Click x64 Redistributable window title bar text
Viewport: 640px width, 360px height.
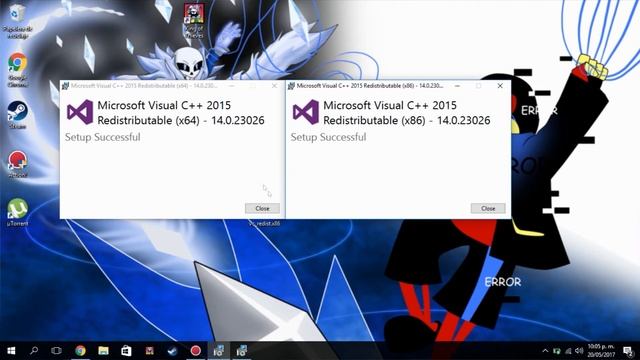pyautogui.click(x=144, y=86)
